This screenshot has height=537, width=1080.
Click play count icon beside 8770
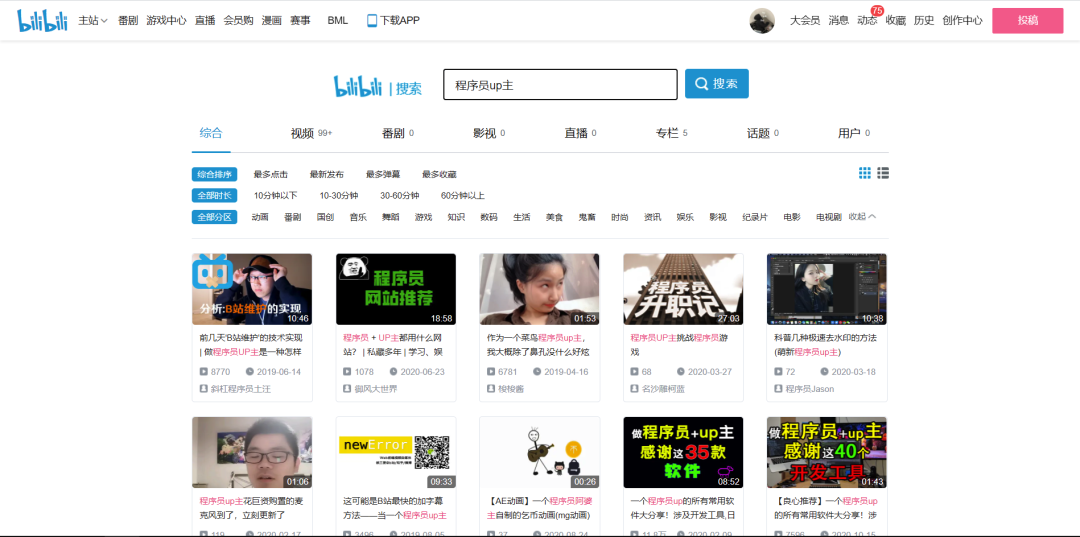click(x=204, y=372)
